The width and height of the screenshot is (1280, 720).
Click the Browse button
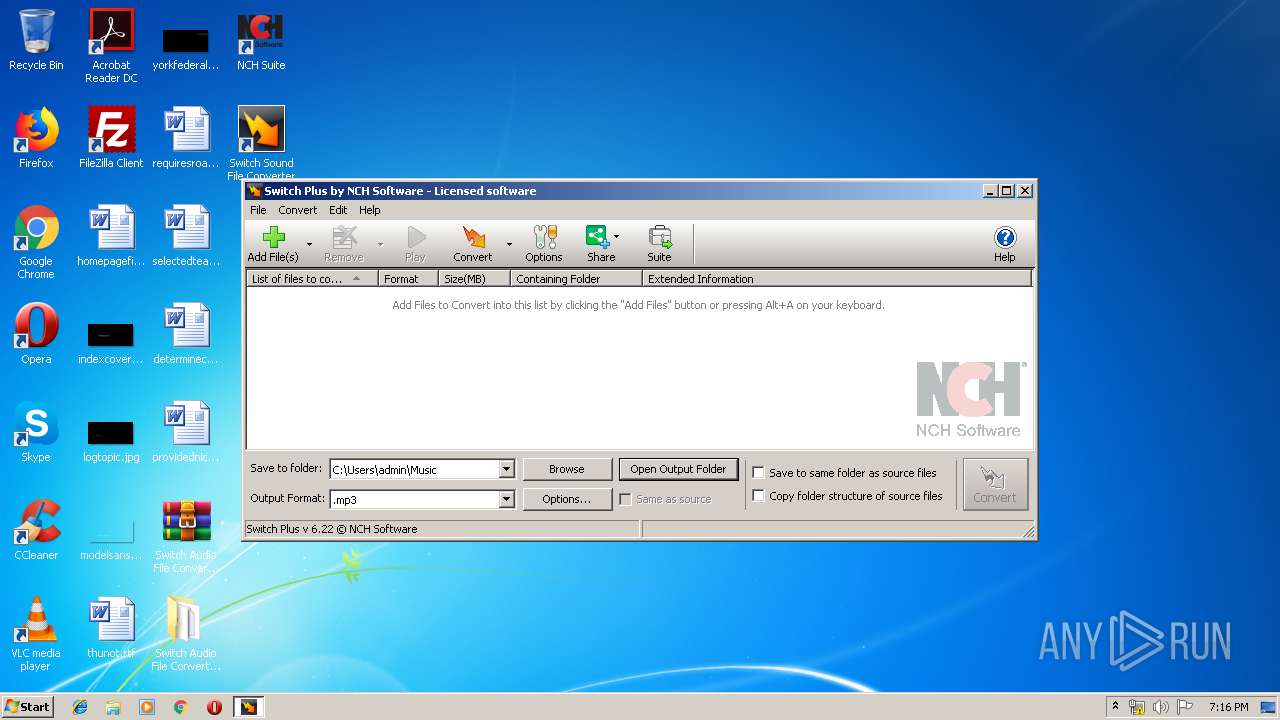coord(566,469)
